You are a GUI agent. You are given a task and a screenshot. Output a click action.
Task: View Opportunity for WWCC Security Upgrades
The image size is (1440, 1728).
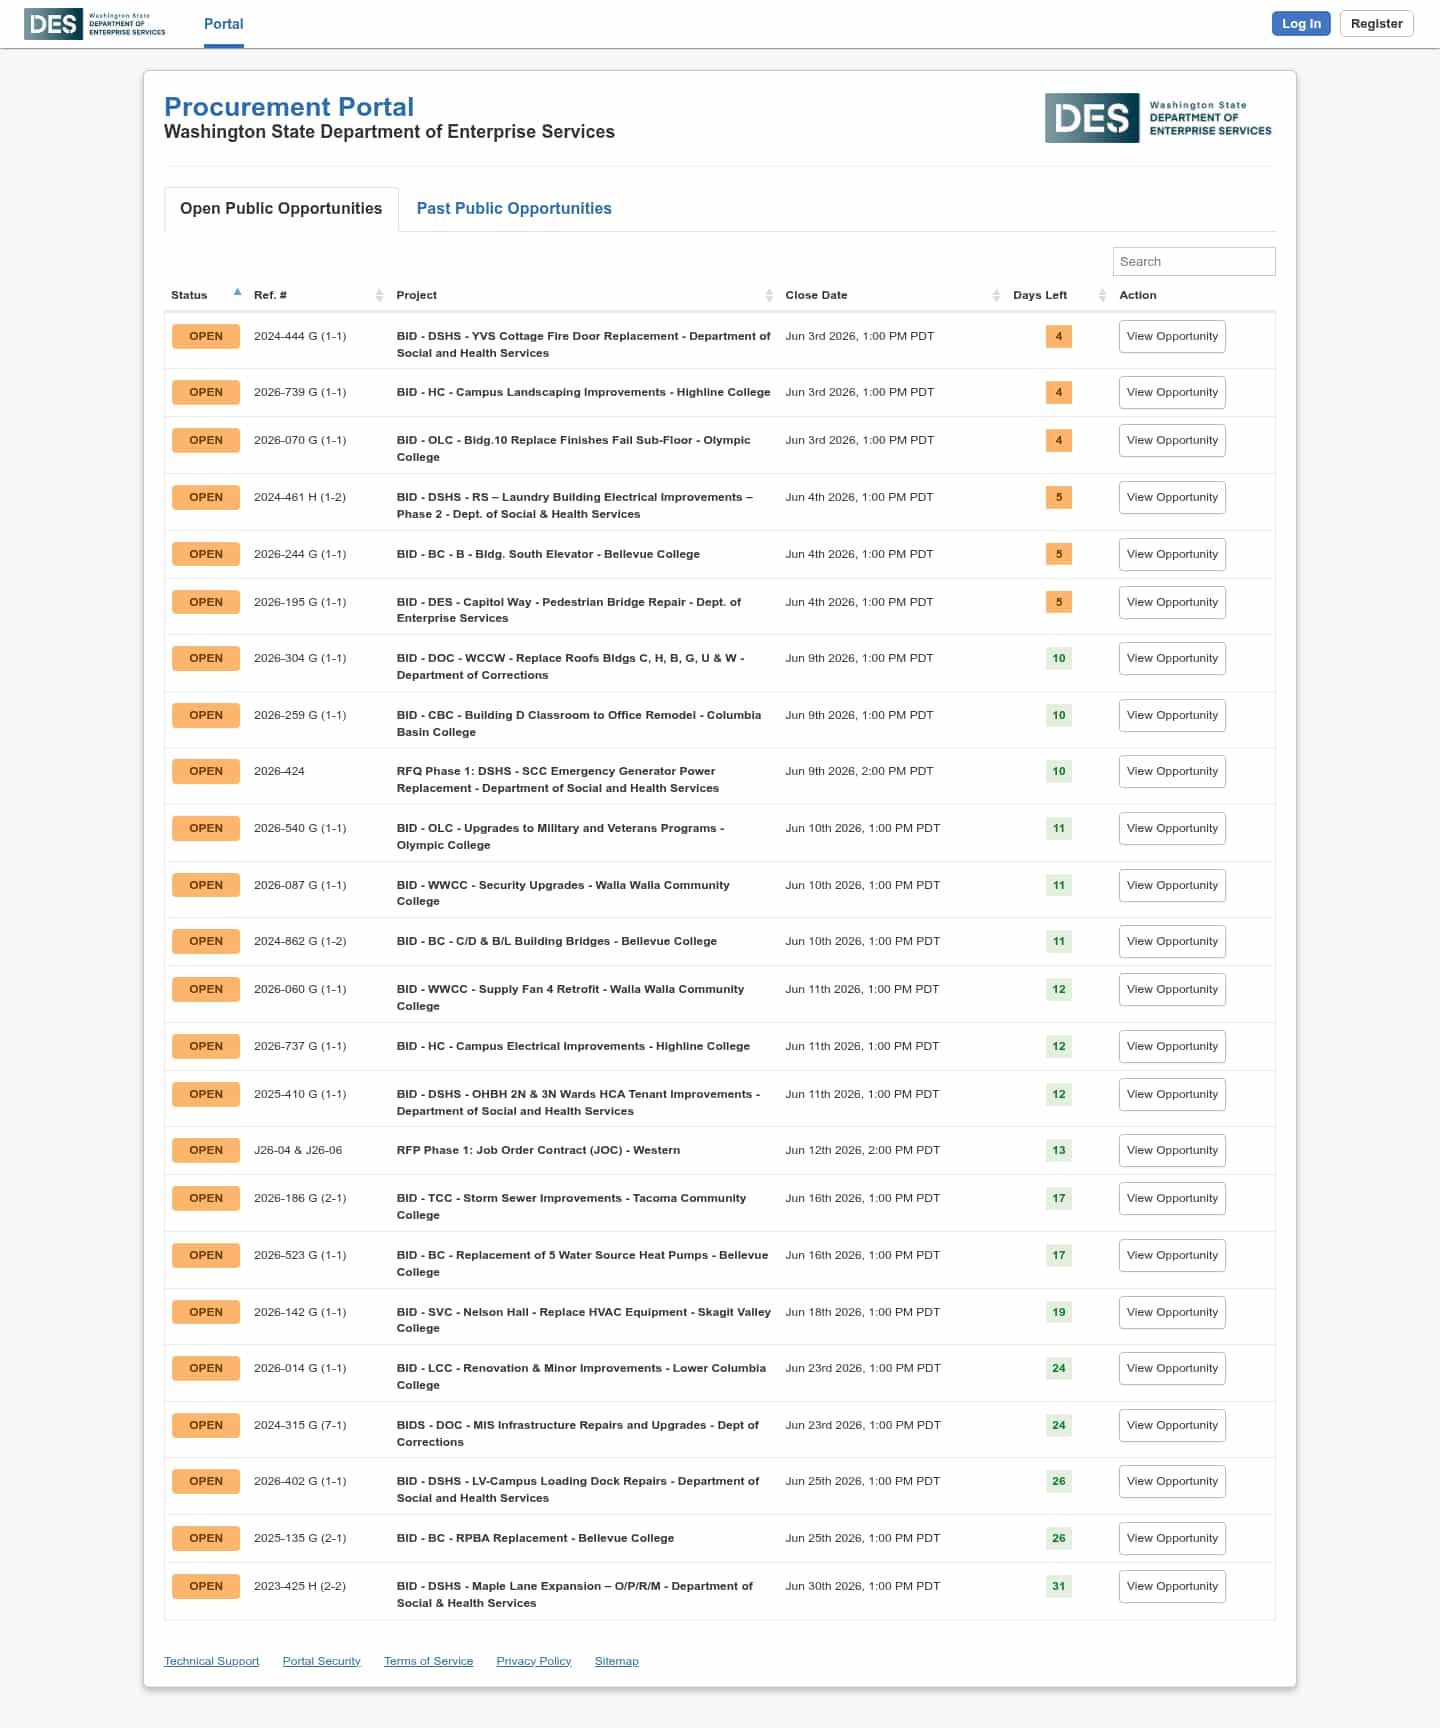coord(1172,885)
